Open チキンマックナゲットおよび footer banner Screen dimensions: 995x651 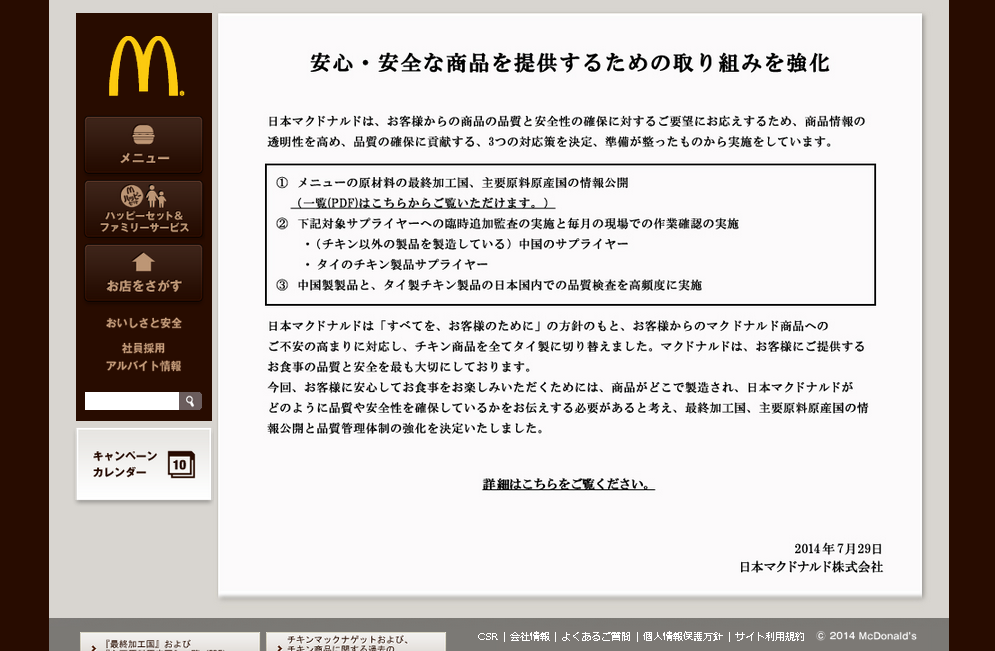tap(356, 641)
